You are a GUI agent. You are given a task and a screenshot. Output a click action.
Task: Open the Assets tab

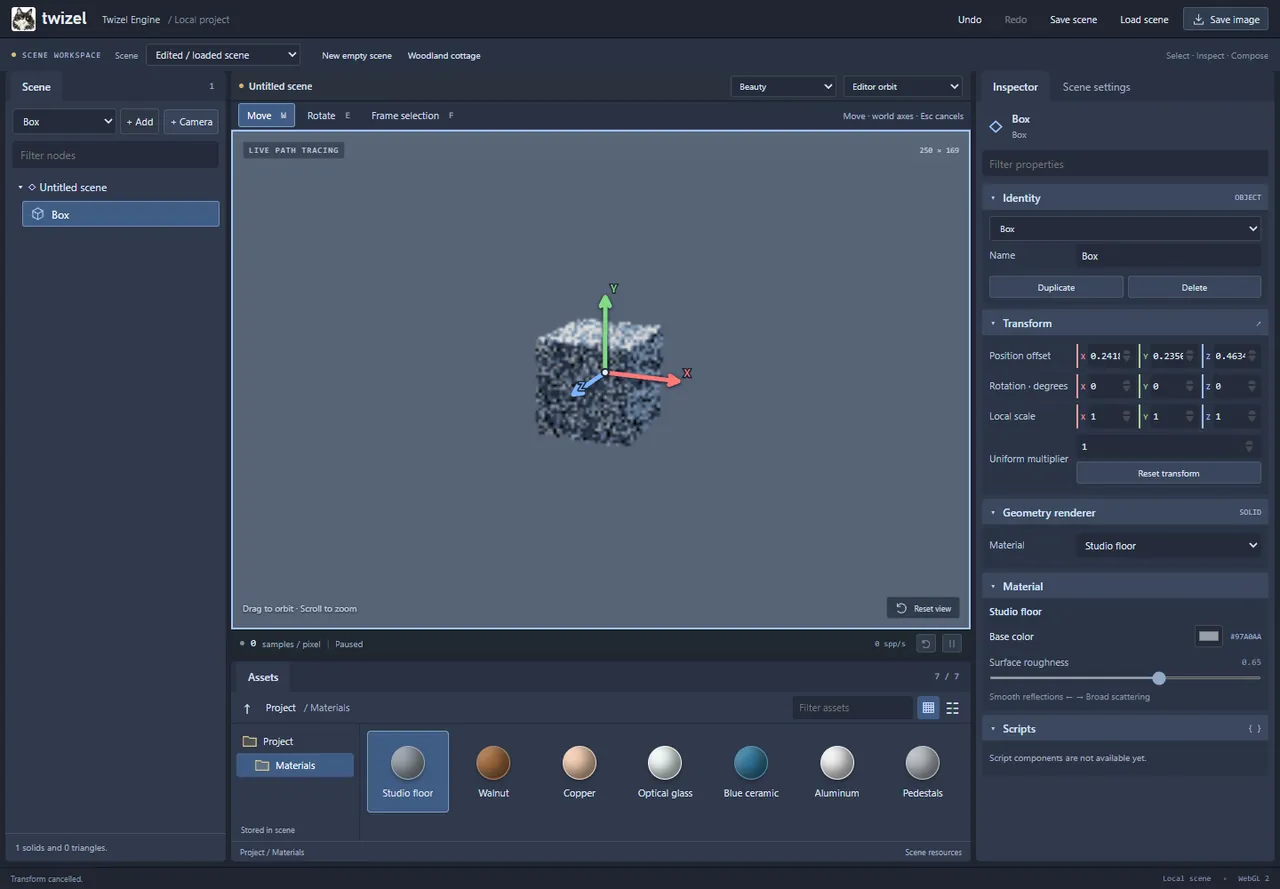[263, 677]
